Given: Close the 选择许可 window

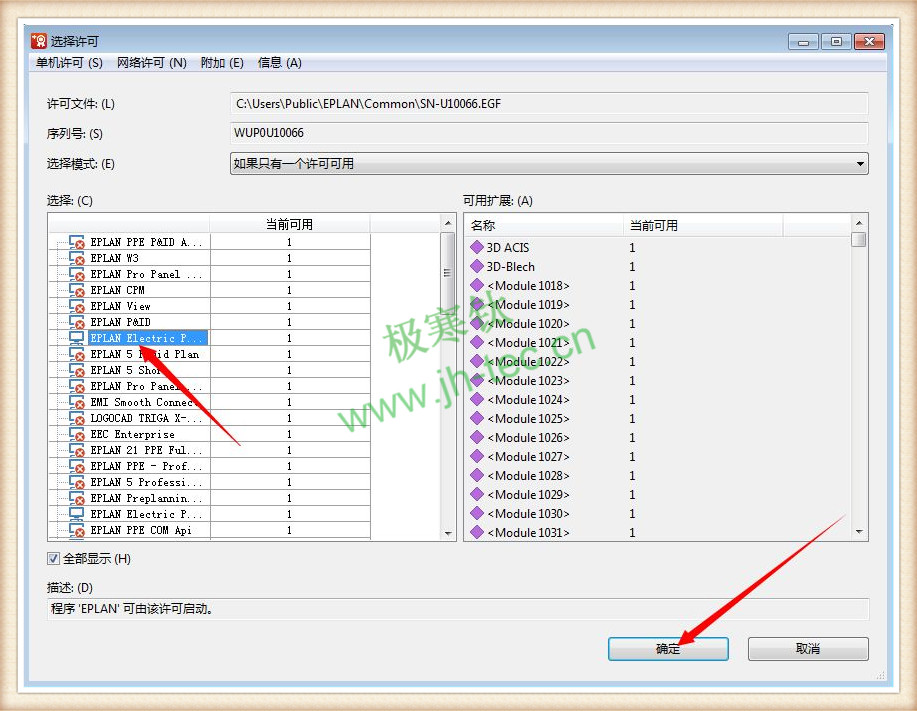Looking at the screenshot, I should click(869, 42).
